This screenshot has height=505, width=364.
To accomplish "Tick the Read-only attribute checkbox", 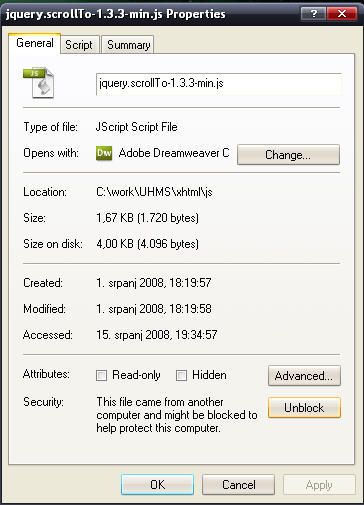I will (101, 375).
